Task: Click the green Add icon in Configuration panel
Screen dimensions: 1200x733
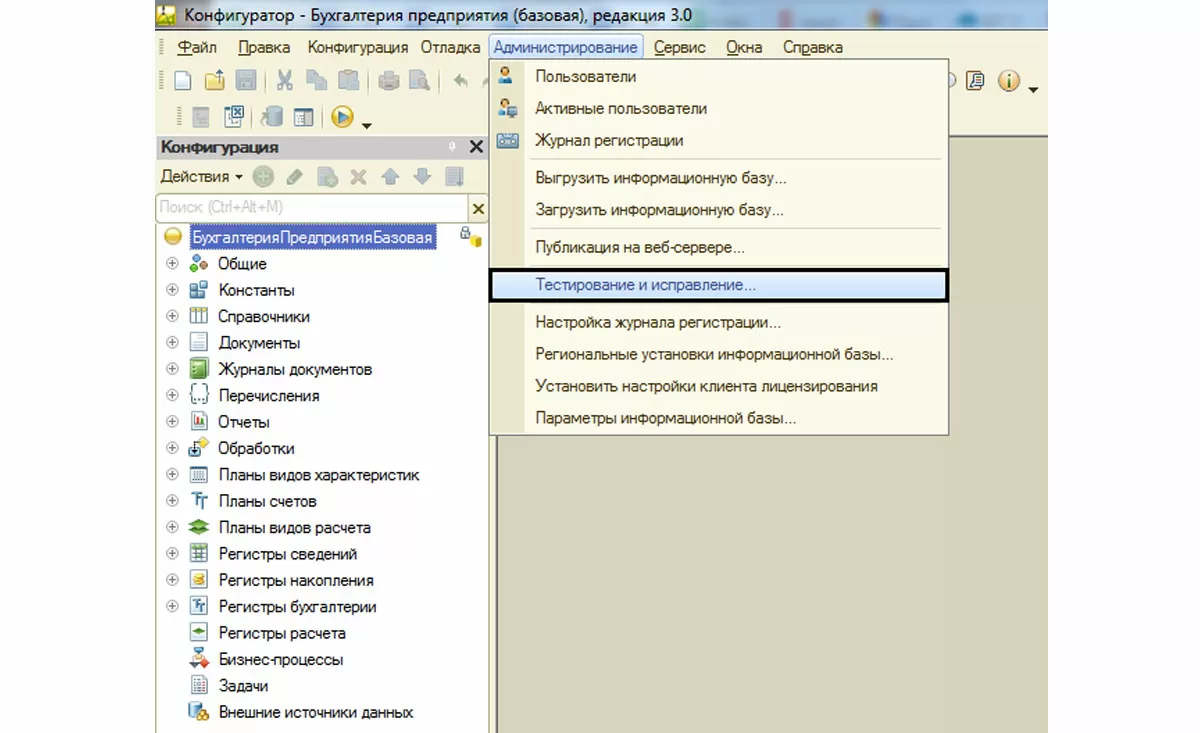Action: [263, 177]
